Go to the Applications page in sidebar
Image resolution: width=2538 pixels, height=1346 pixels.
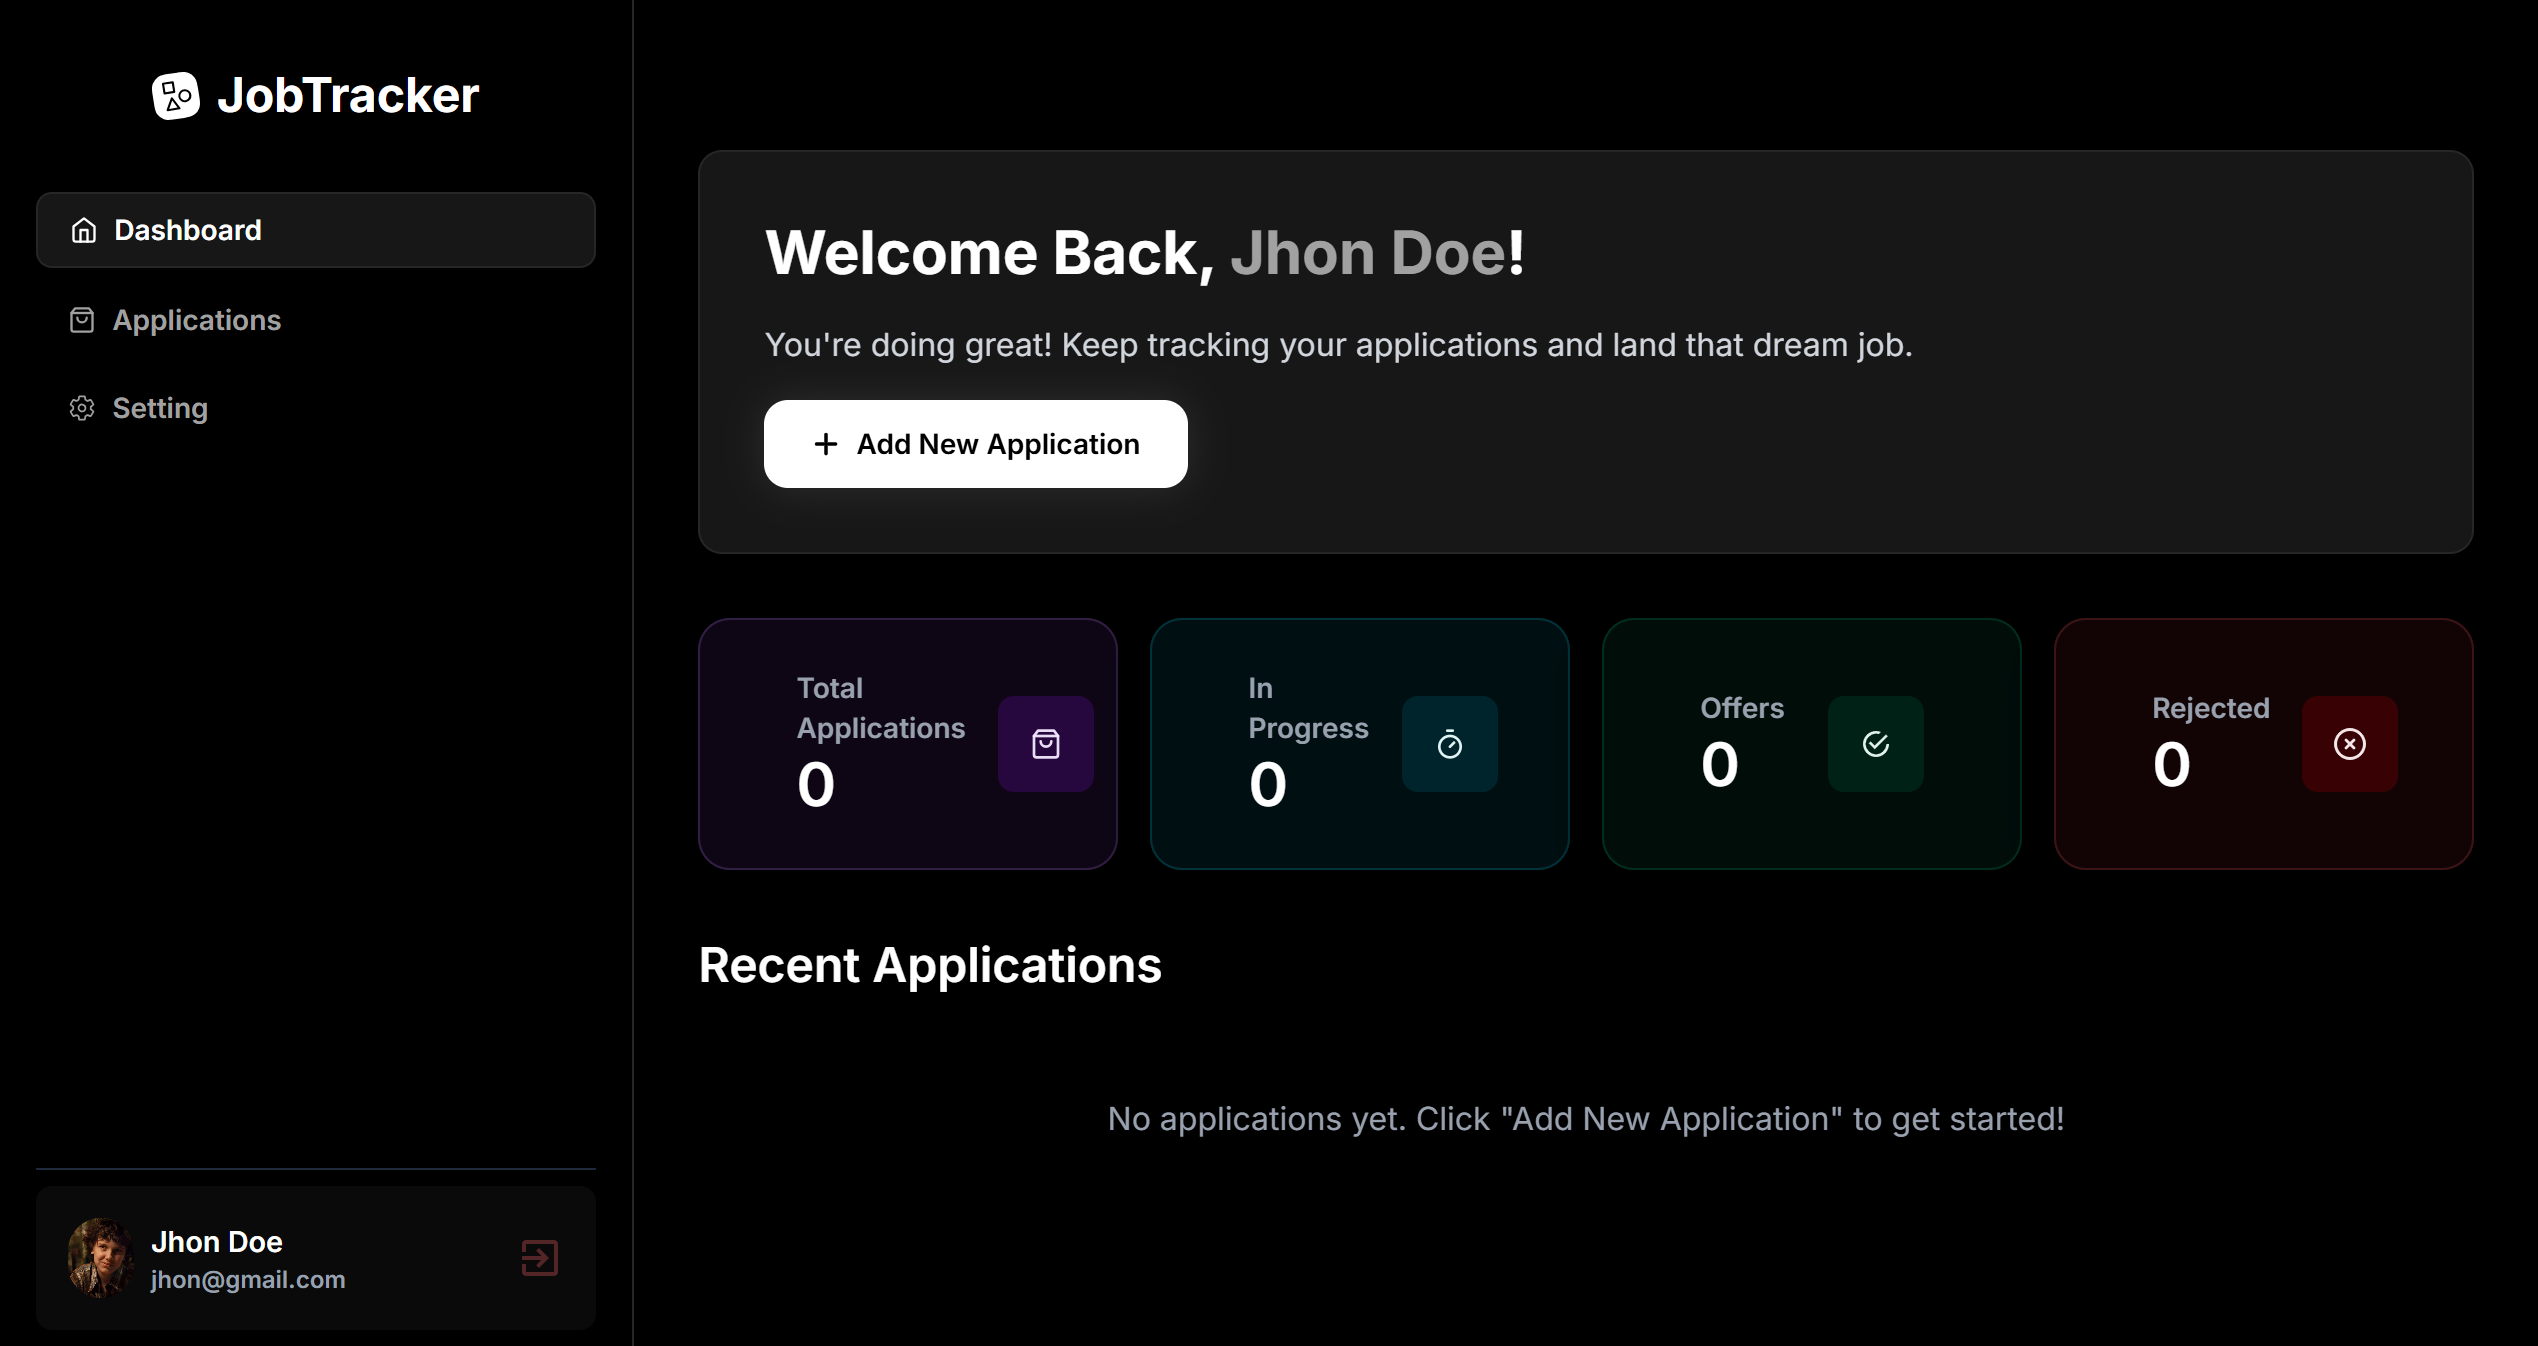tap(197, 320)
